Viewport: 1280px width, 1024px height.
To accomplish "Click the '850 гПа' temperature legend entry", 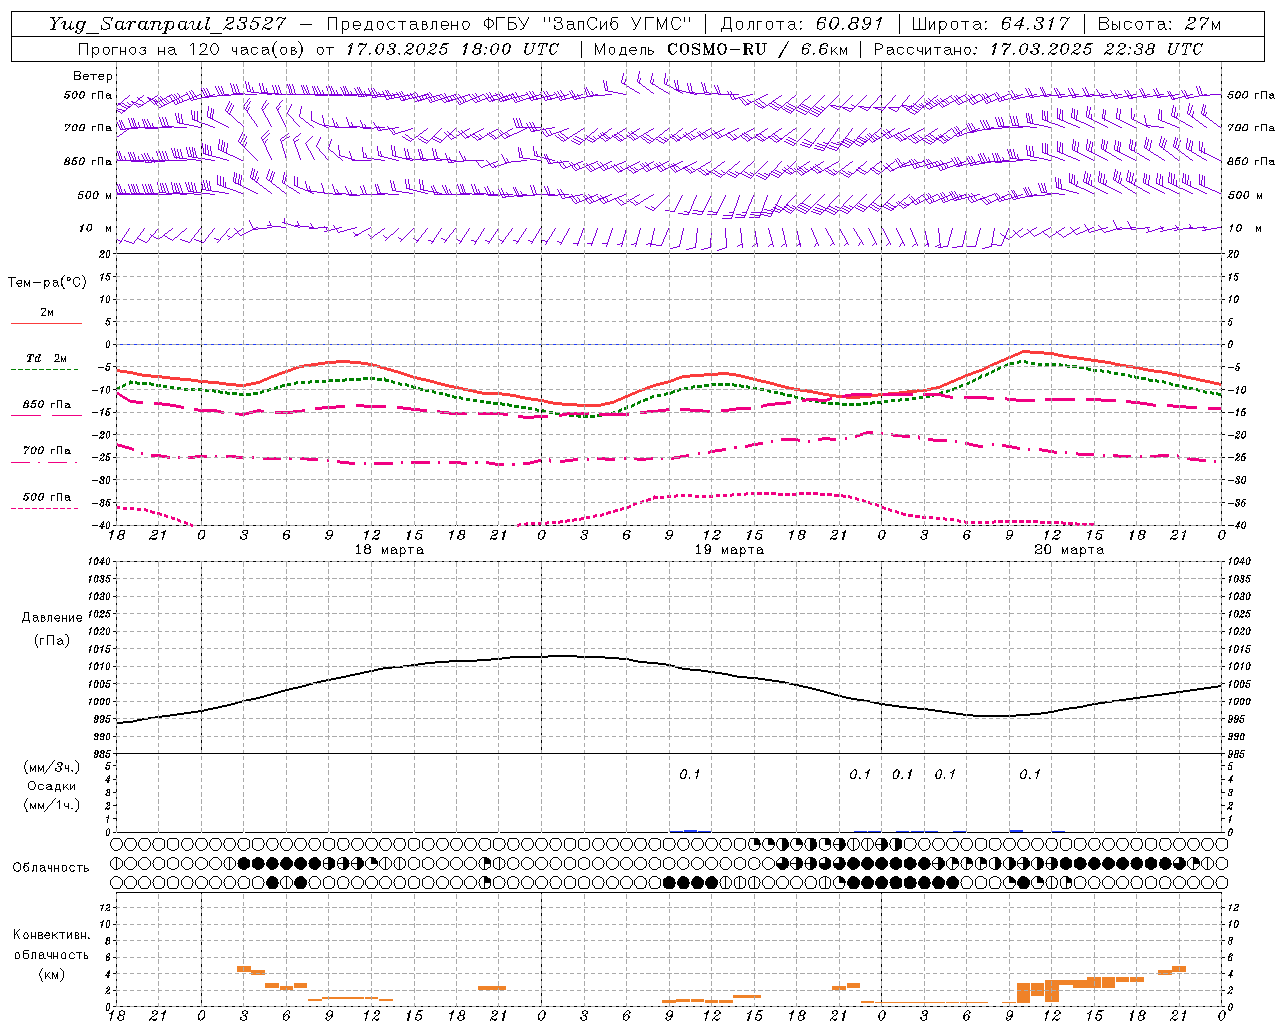I will coord(47,405).
